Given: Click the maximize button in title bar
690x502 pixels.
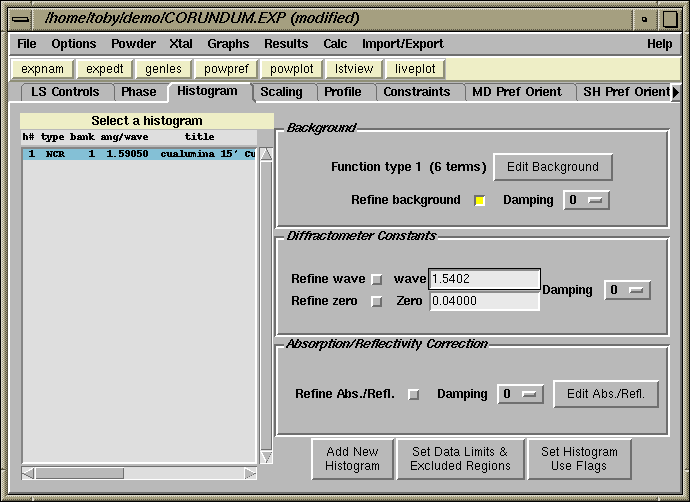Looking at the screenshot, I should coord(670,19).
